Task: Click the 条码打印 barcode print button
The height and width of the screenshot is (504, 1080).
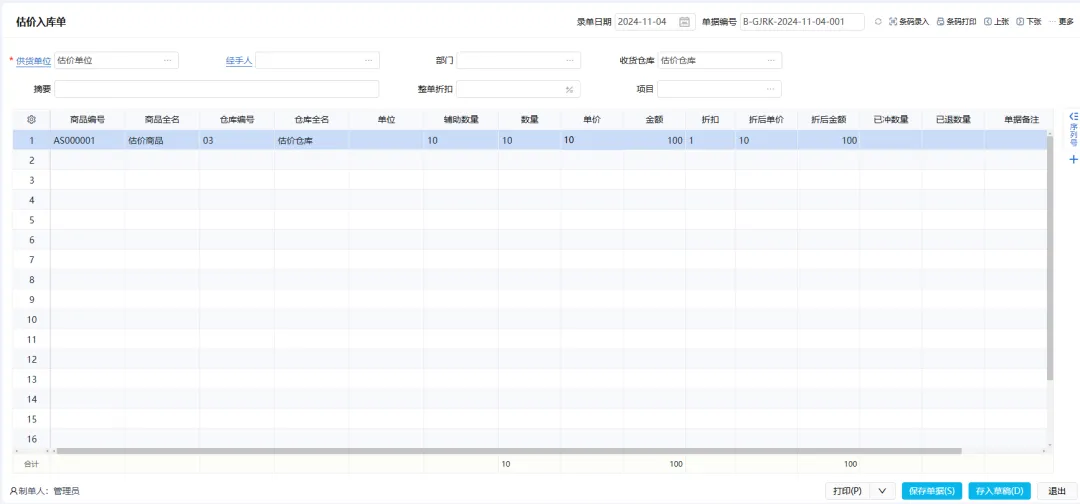Action: tap(956, 21)
